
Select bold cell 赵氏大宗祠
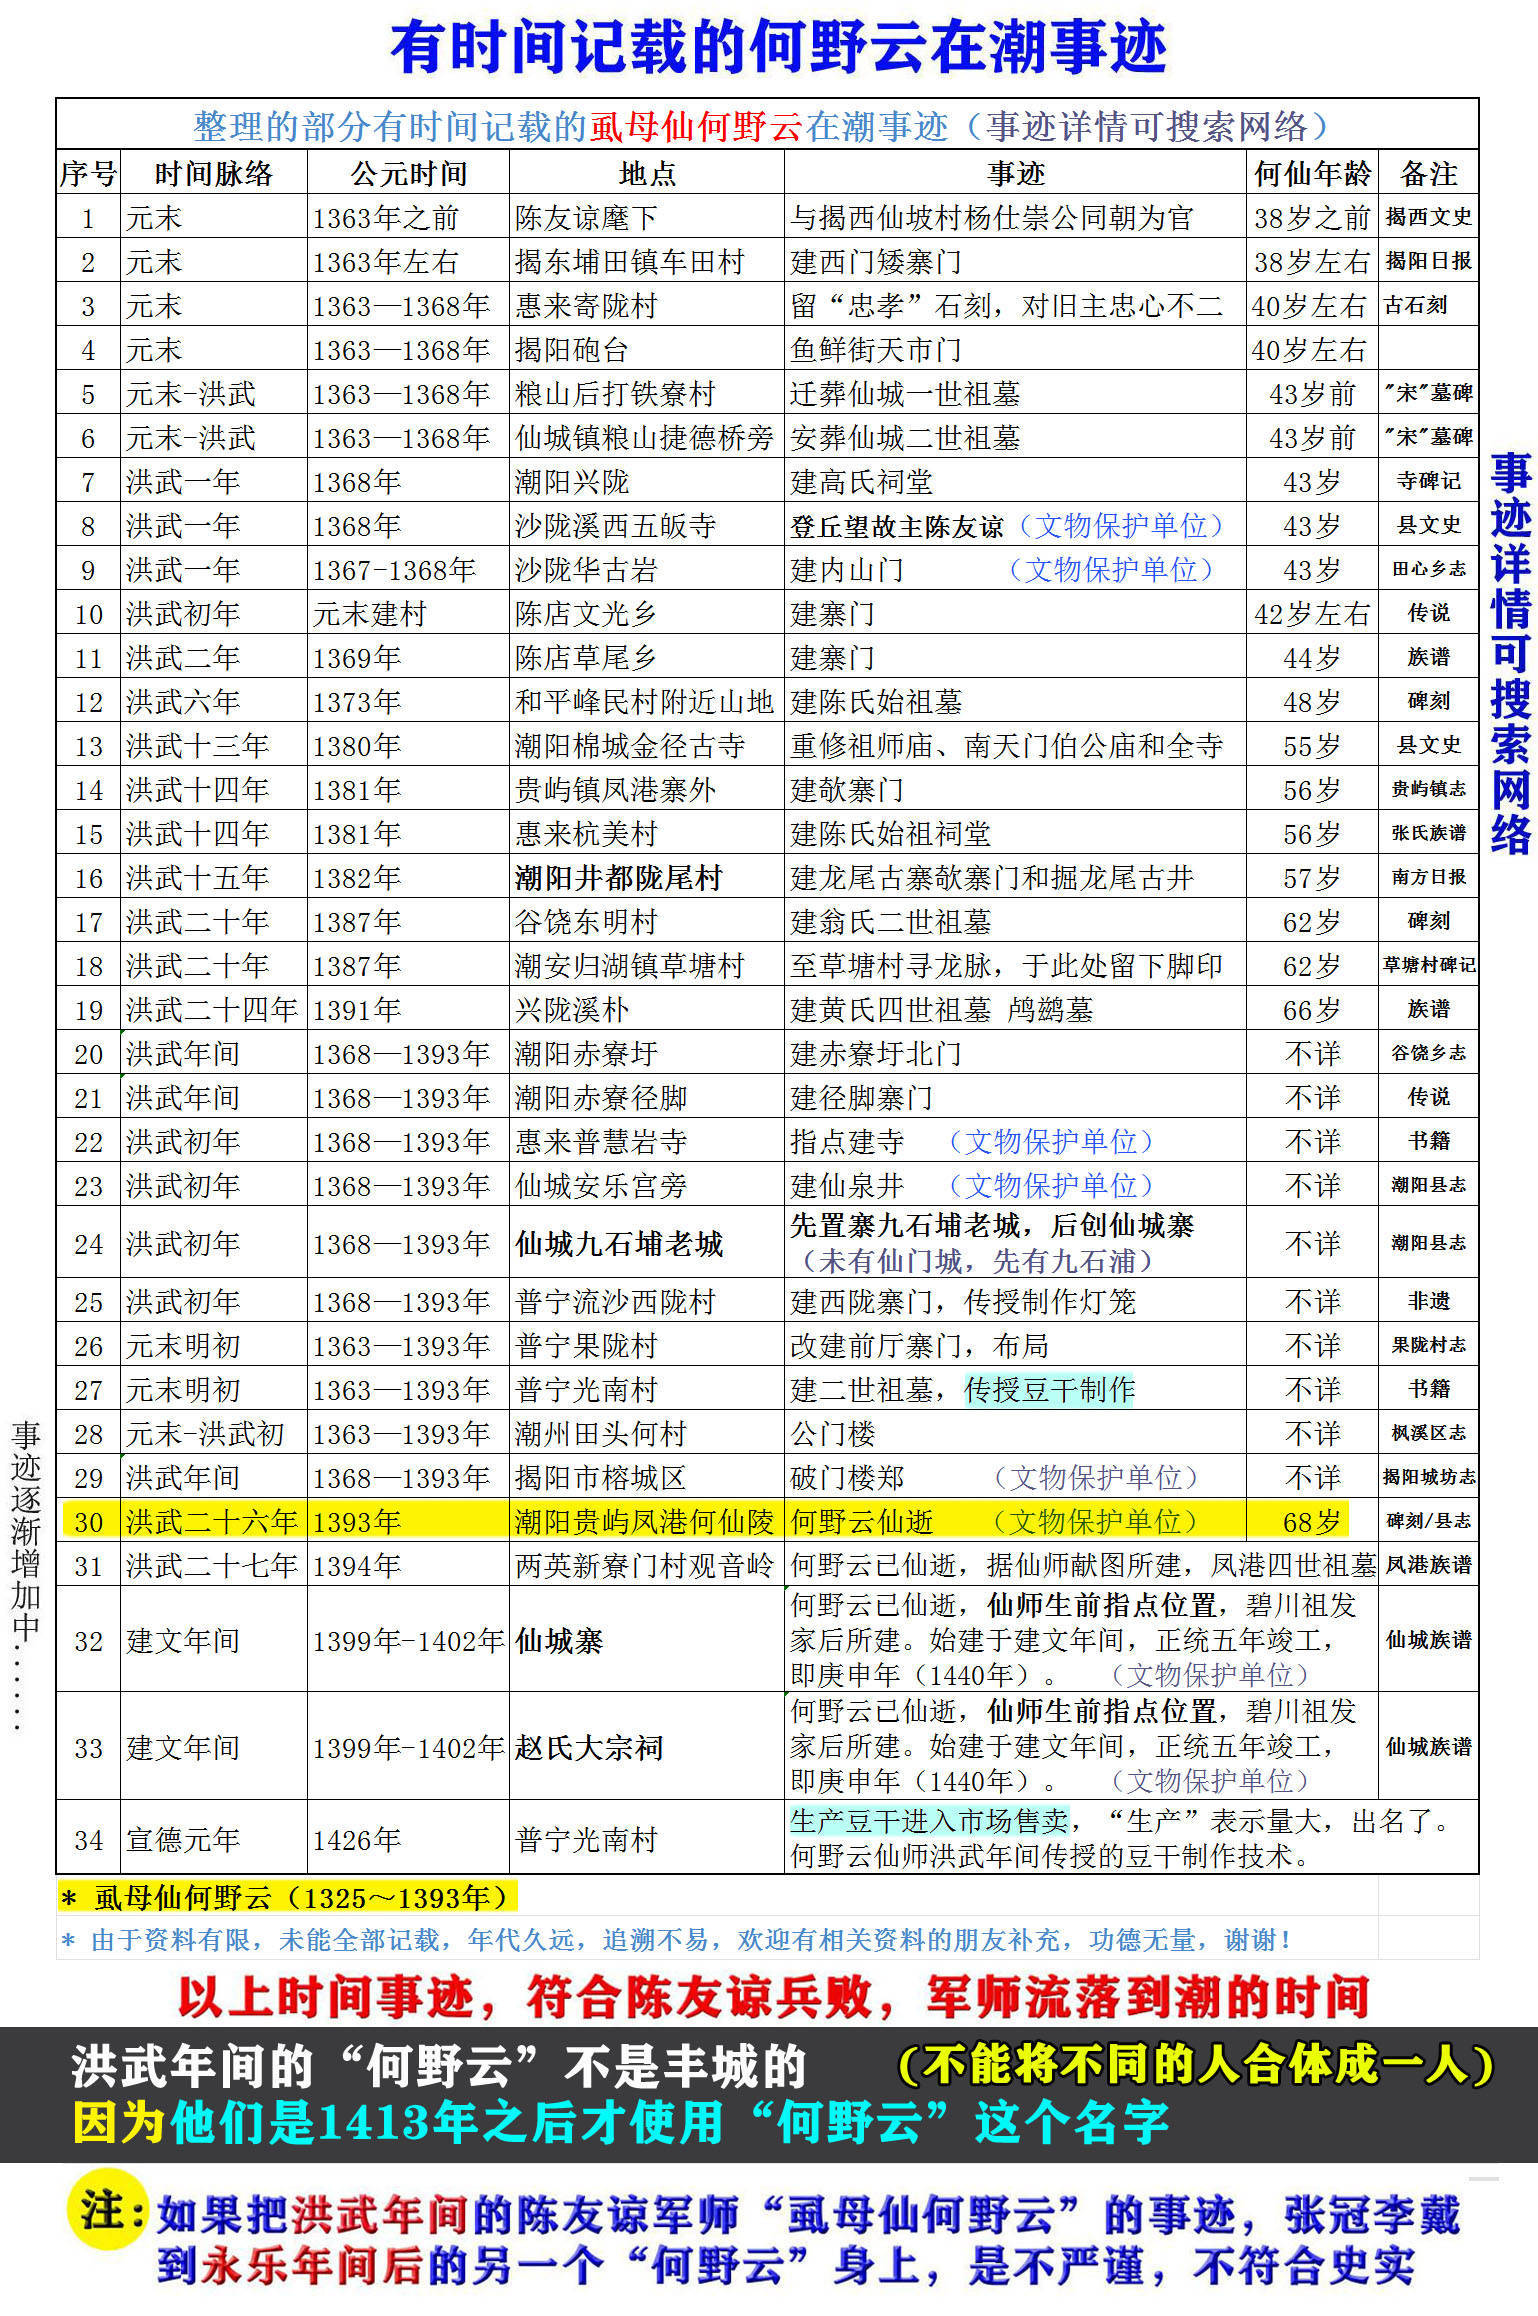[647, 1747]
